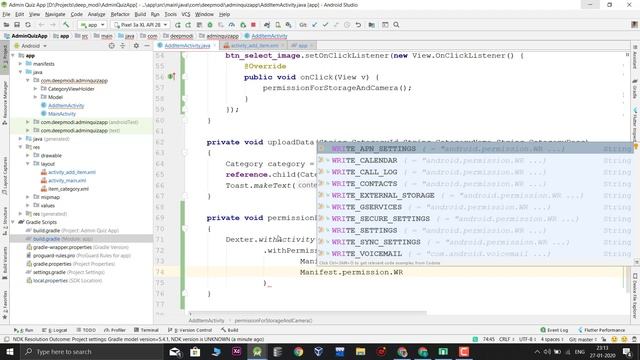Open Chrome from the taskbar
The height and width of the screenshot is (360, 640).
tap(298, 351)
